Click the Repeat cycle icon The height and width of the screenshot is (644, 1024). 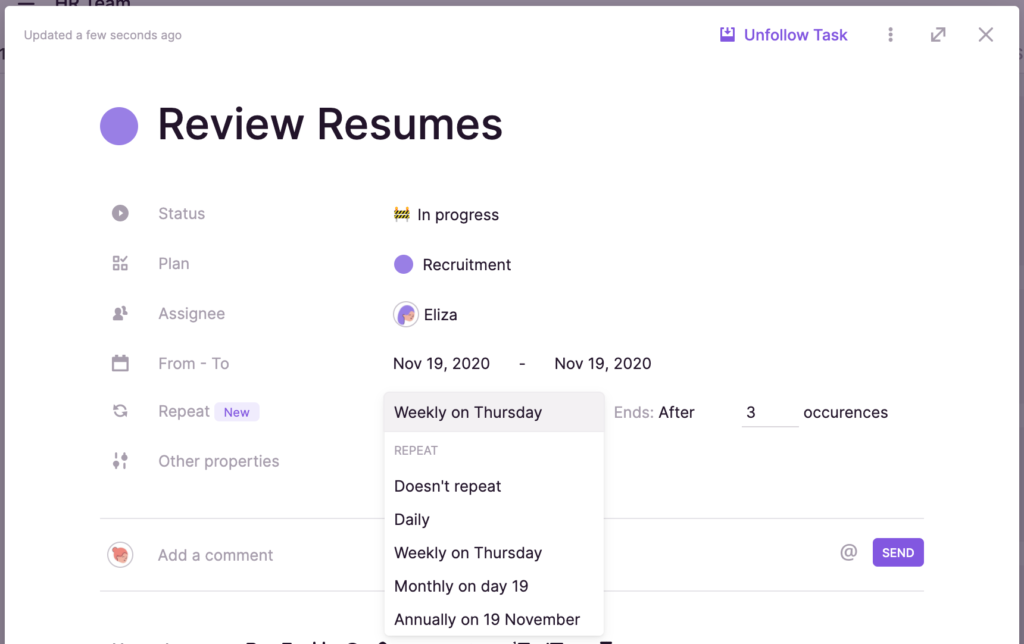(120, 412)
